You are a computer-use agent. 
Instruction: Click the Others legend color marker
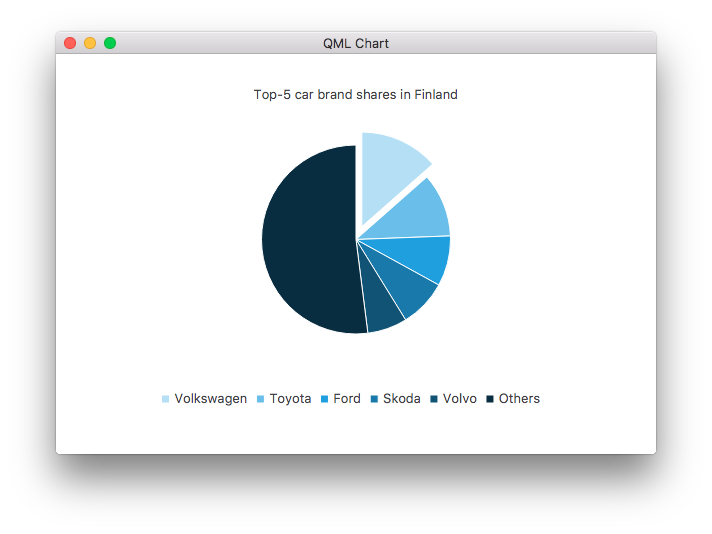(x=490, y=399)
